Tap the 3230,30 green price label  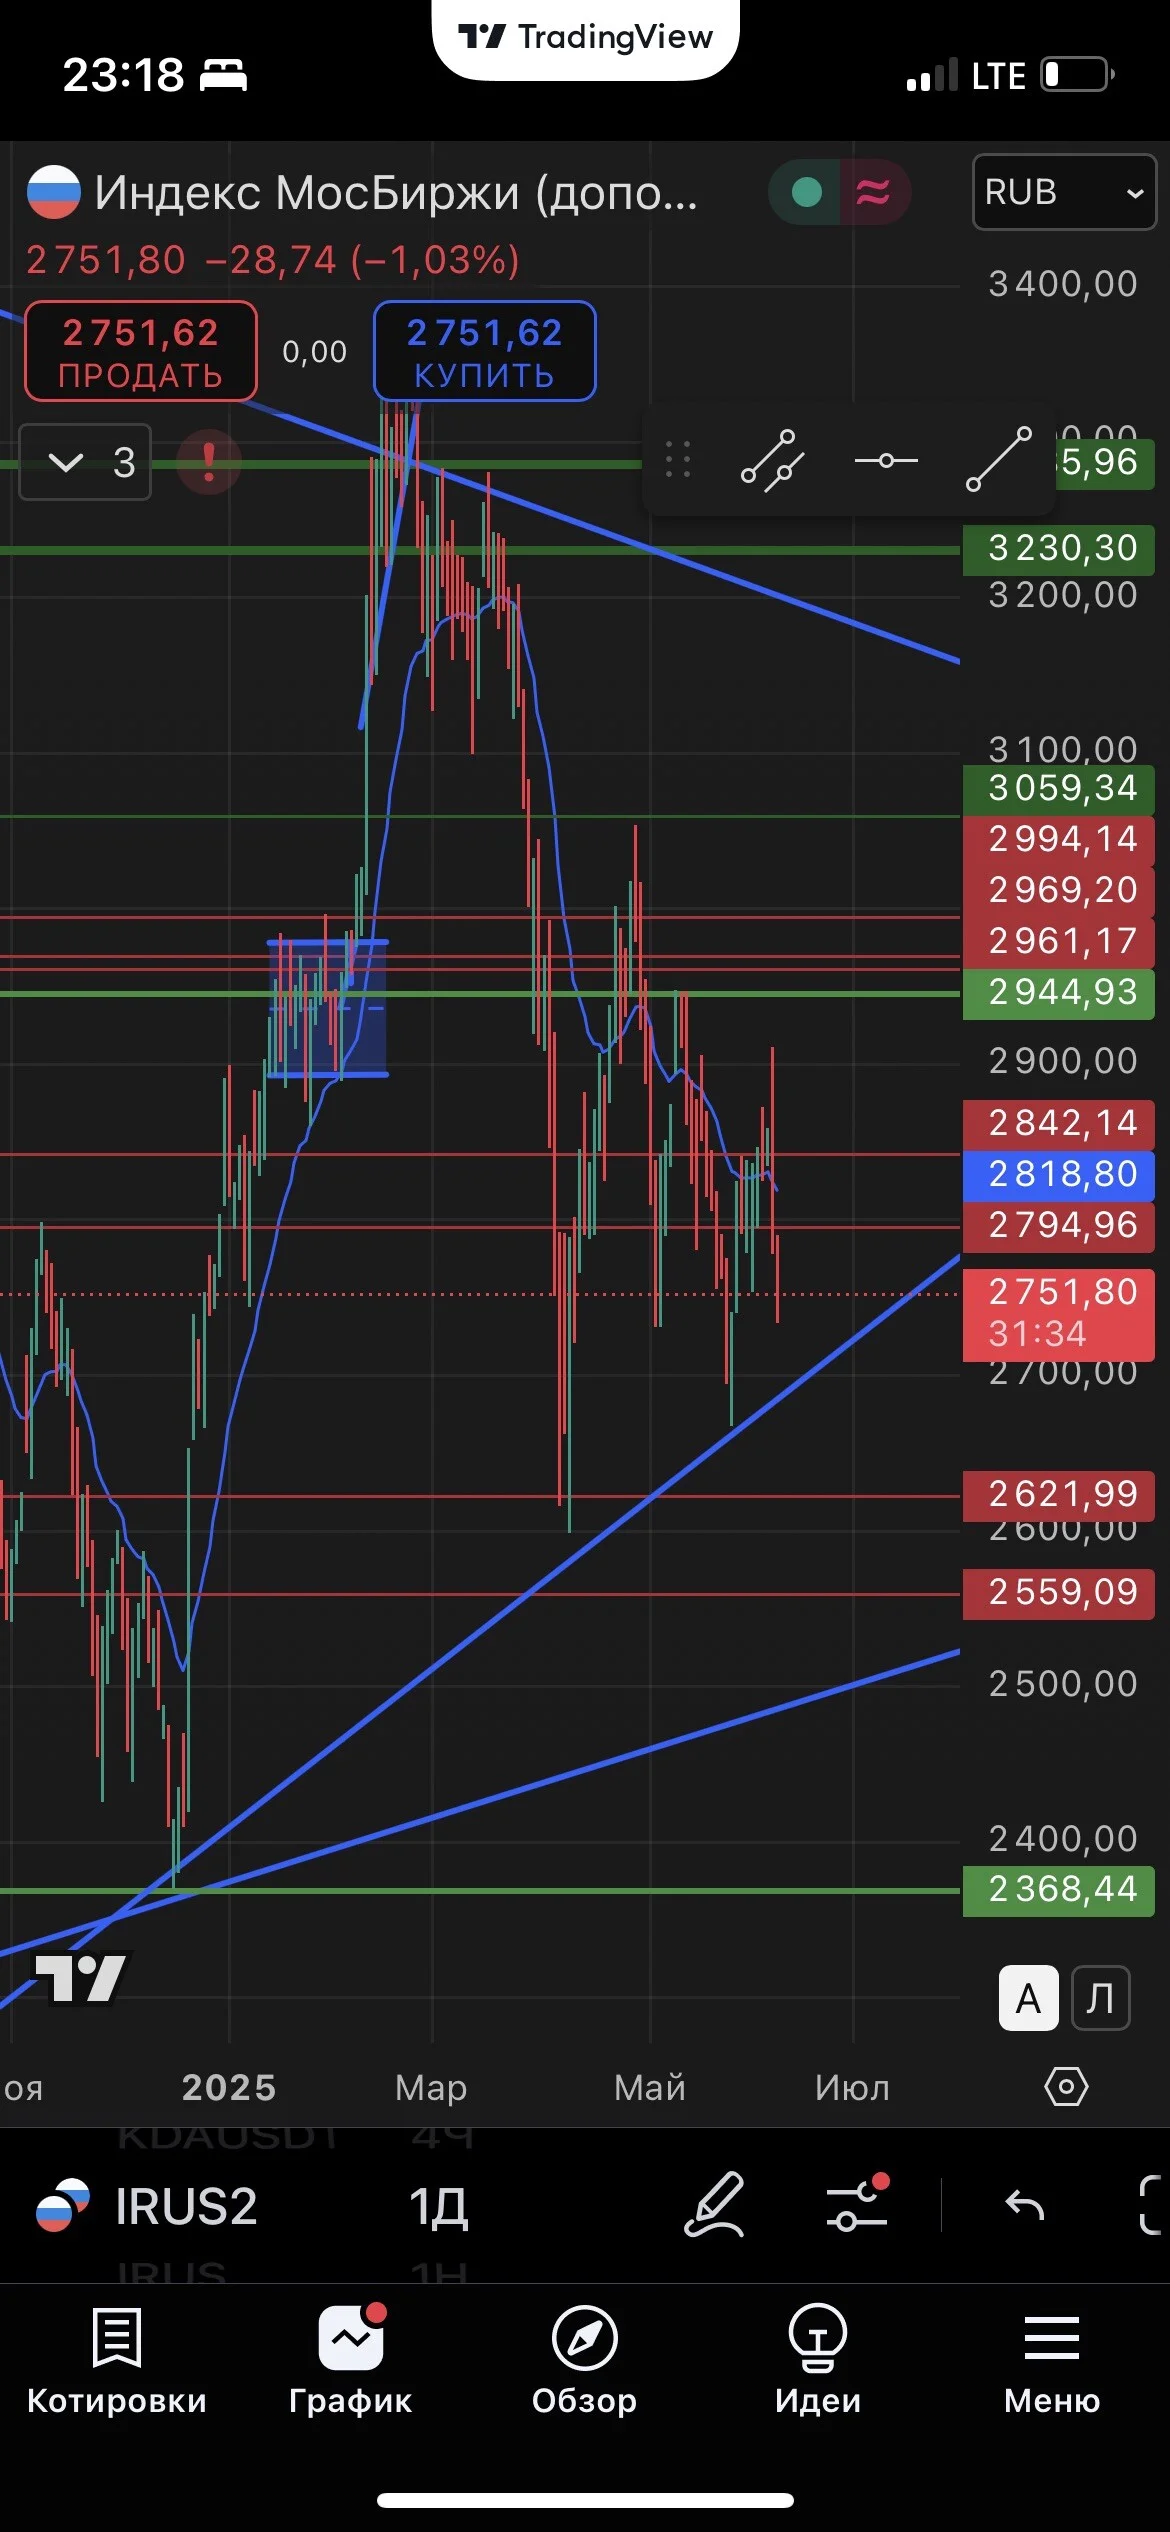coord(1059,549)
